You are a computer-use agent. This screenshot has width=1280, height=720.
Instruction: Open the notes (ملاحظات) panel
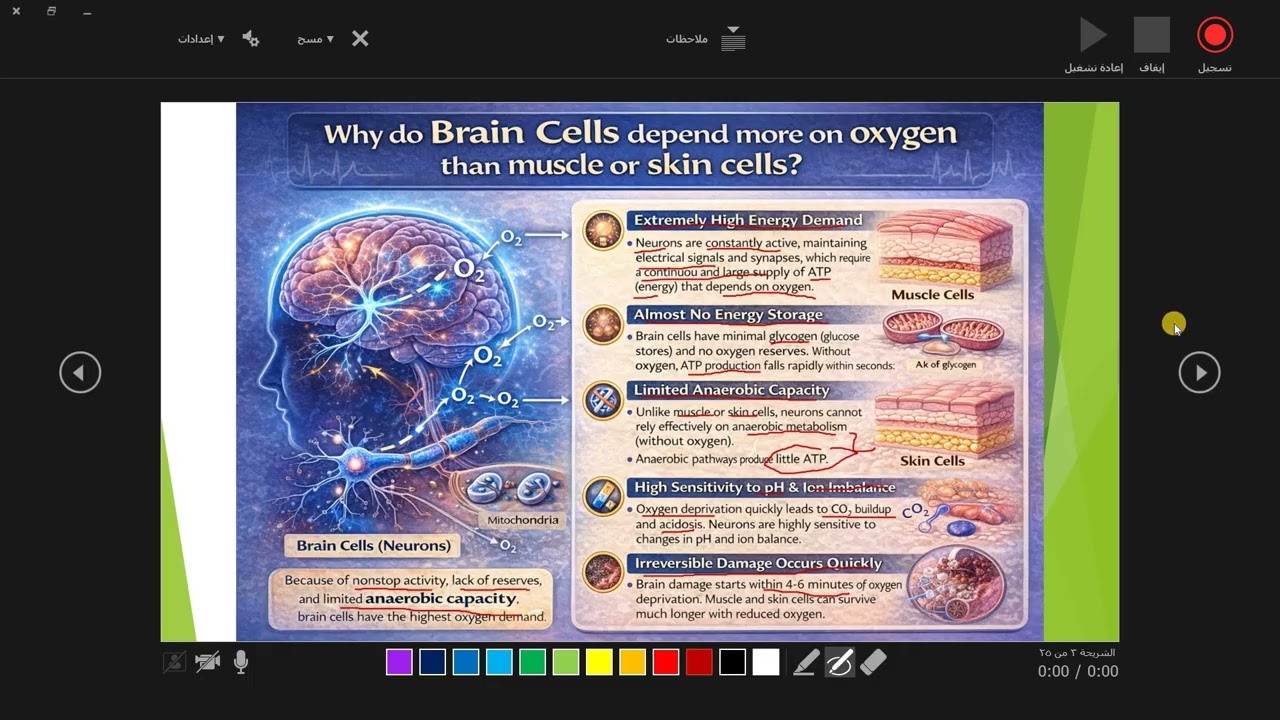[687, 39]
